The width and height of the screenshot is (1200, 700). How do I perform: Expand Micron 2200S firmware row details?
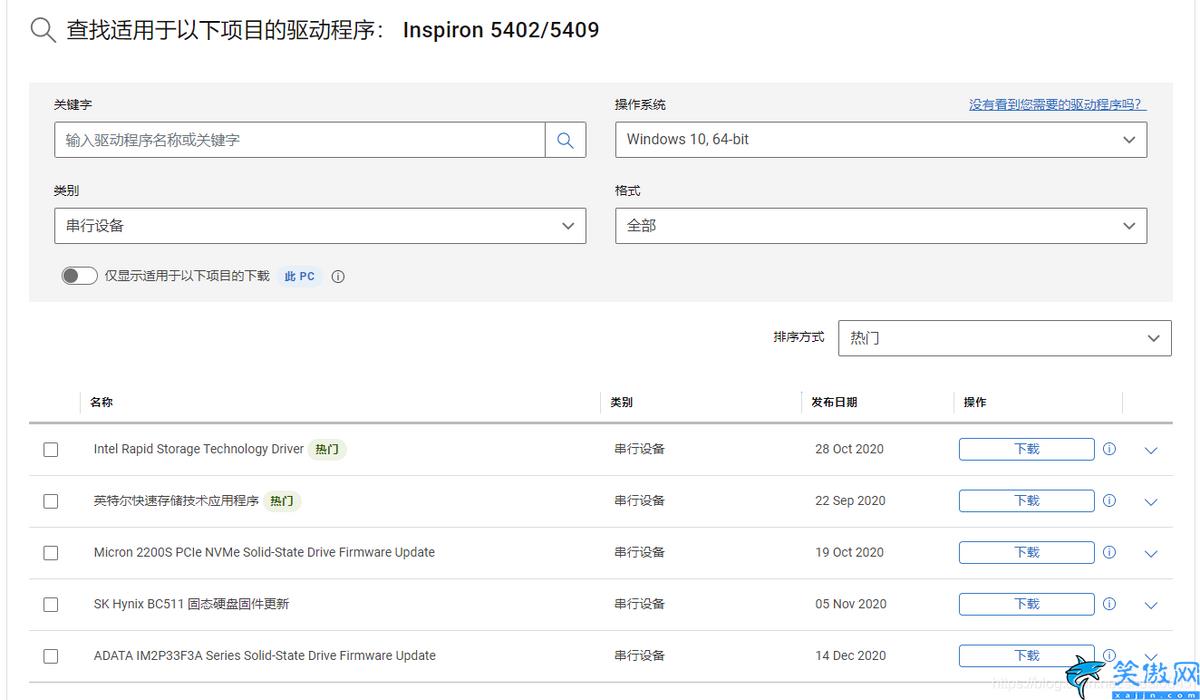1150,553
